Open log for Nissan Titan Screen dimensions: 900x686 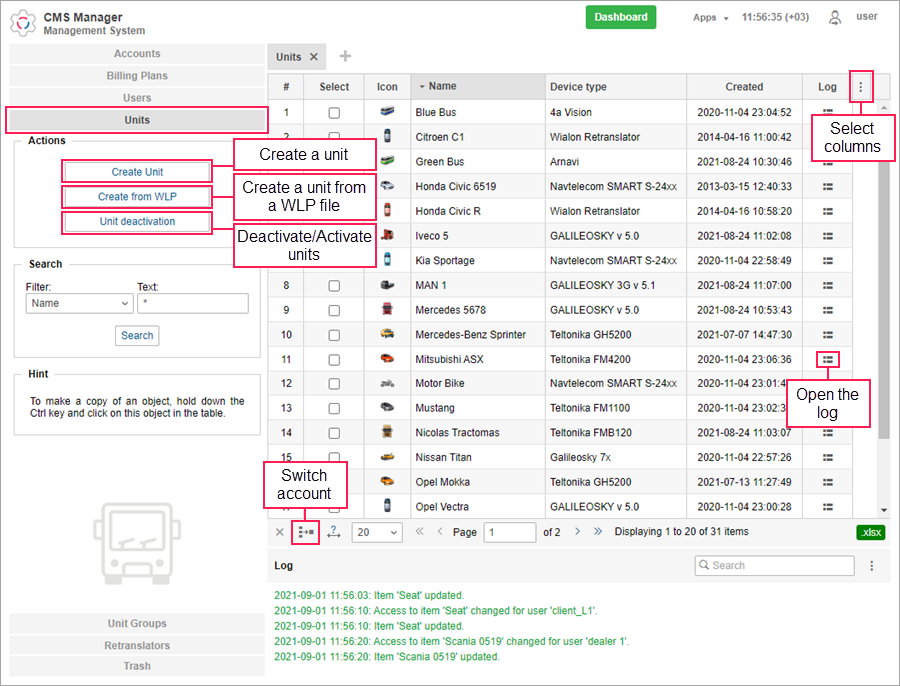pyautogui.click(x=827, y=458)
